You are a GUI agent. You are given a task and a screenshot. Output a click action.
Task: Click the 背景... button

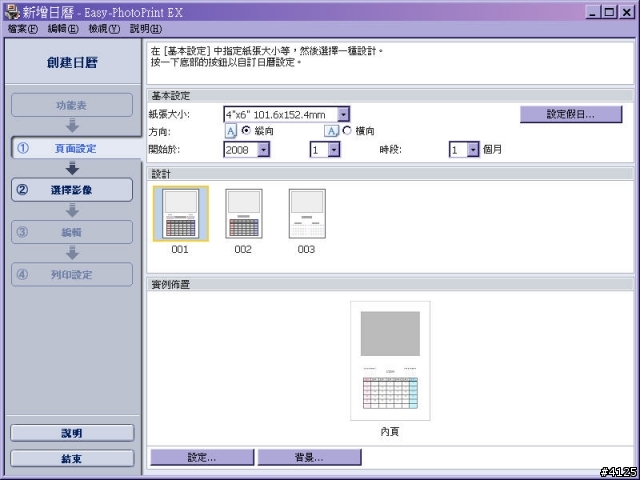coord(309,458)
